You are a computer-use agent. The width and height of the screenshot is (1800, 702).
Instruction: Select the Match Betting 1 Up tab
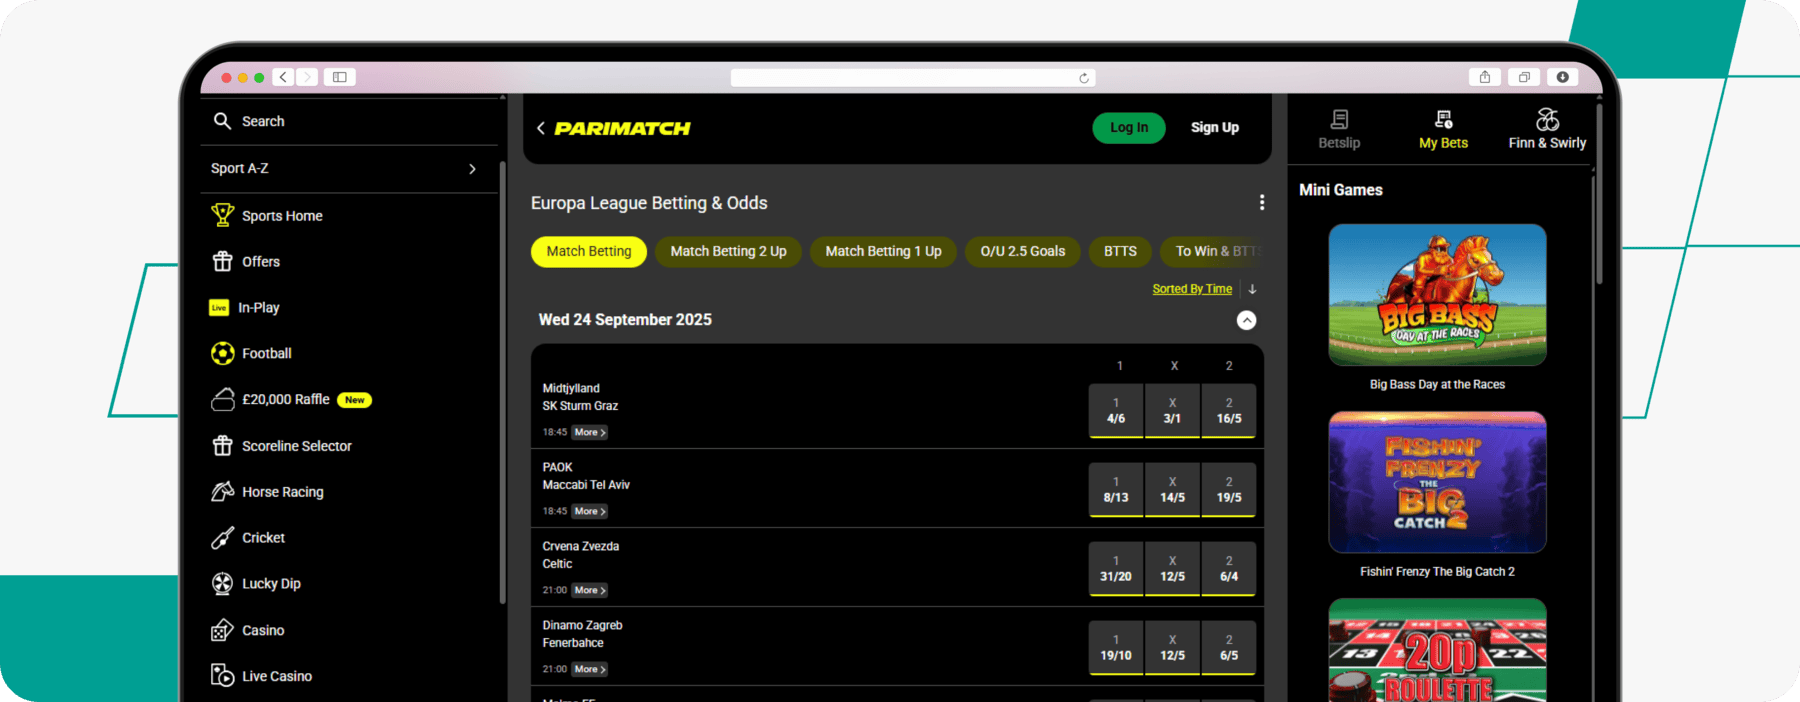pos(883,251)
